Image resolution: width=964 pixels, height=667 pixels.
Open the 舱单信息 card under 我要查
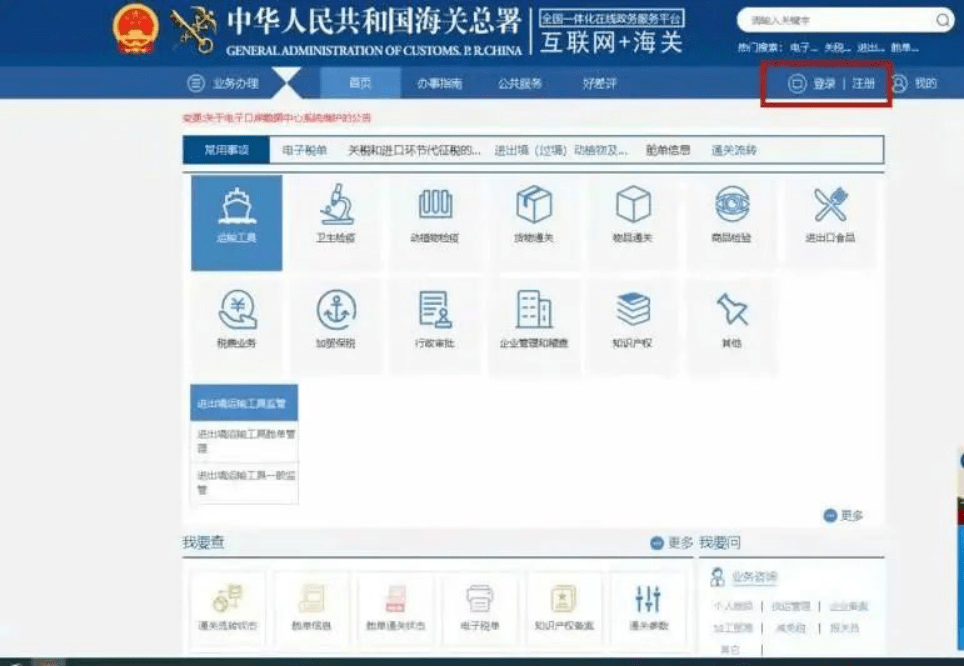coord(311,607)
